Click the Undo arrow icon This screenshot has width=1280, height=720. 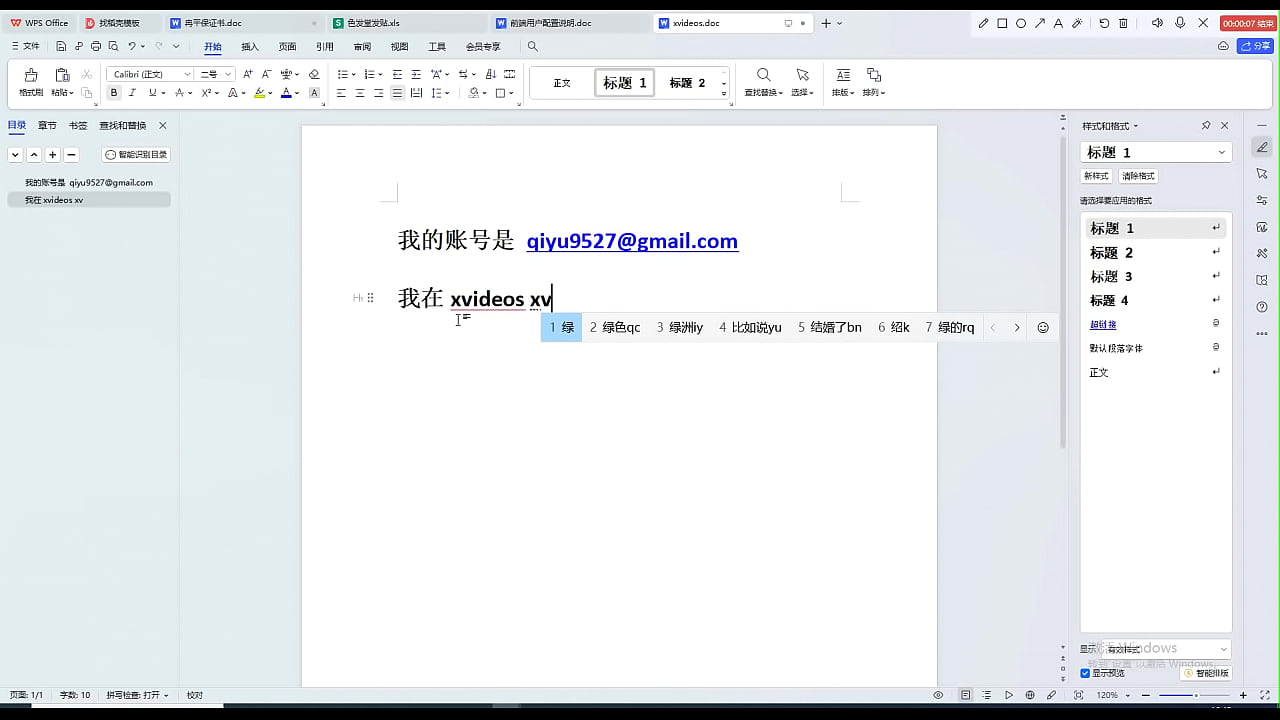131,46
